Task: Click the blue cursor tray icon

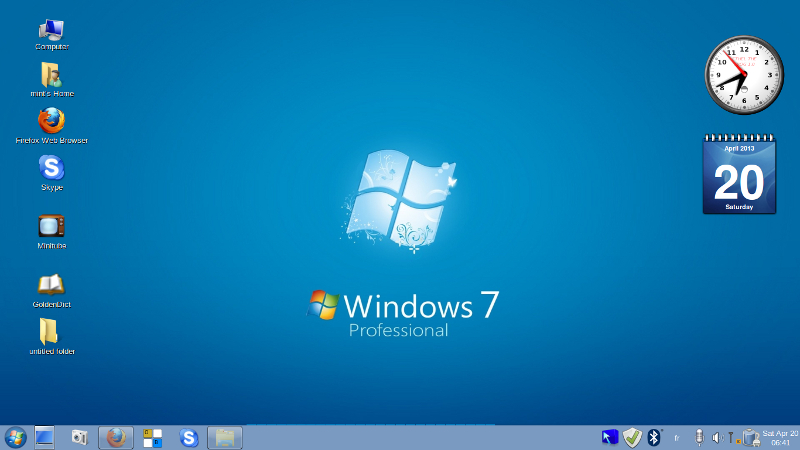Action: 610,437
